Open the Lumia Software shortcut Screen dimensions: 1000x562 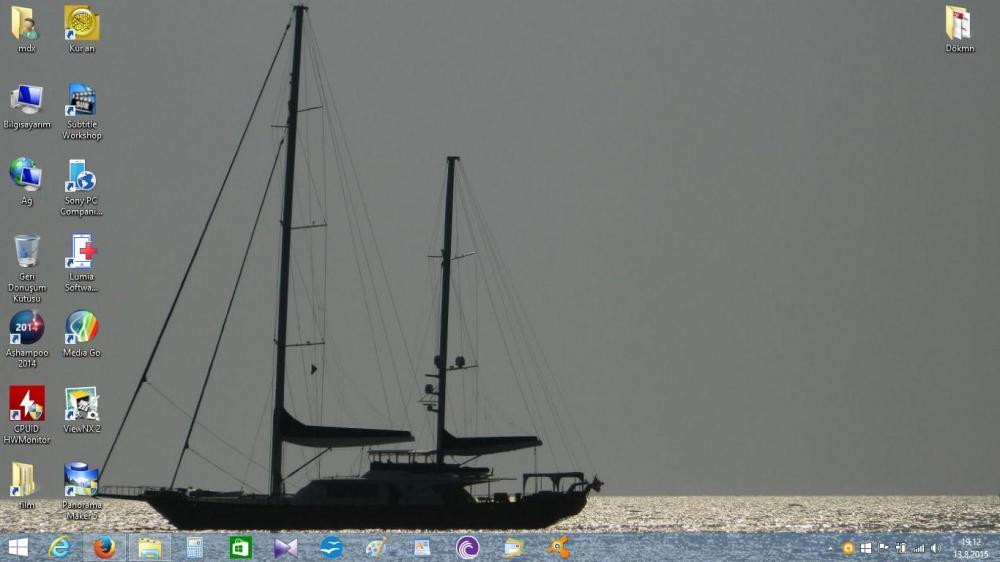(x=81, y=252)
